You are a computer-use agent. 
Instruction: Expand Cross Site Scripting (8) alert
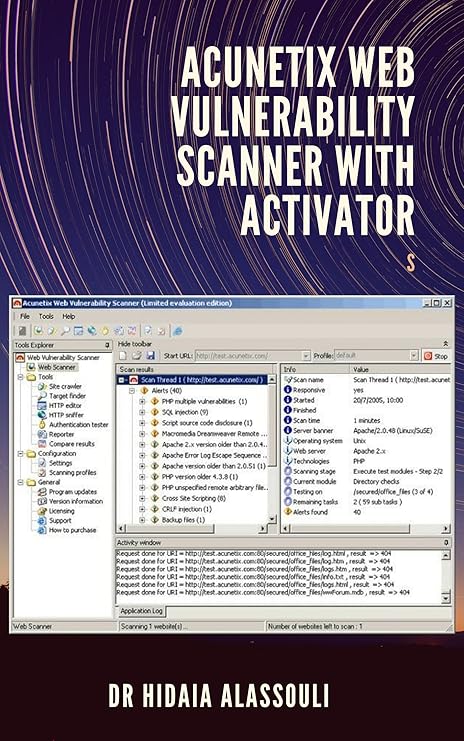tap(142, 498)
